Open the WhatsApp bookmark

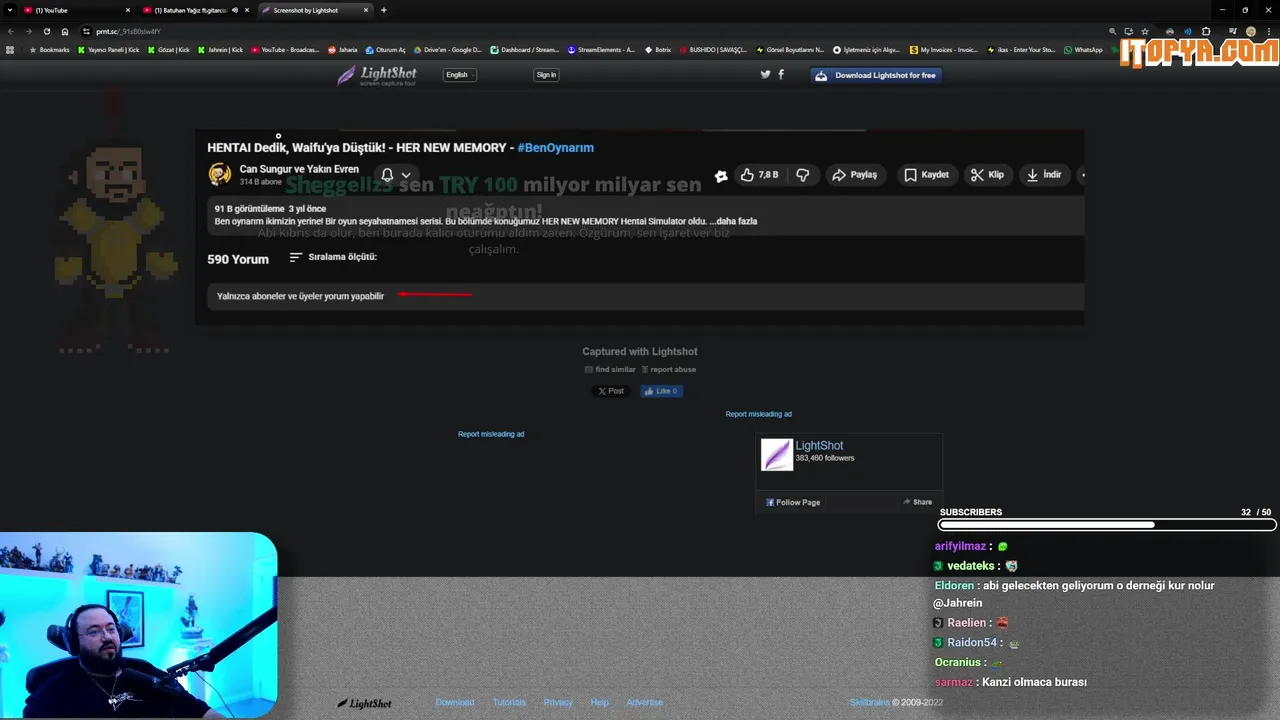click(x=1084, y=49)
